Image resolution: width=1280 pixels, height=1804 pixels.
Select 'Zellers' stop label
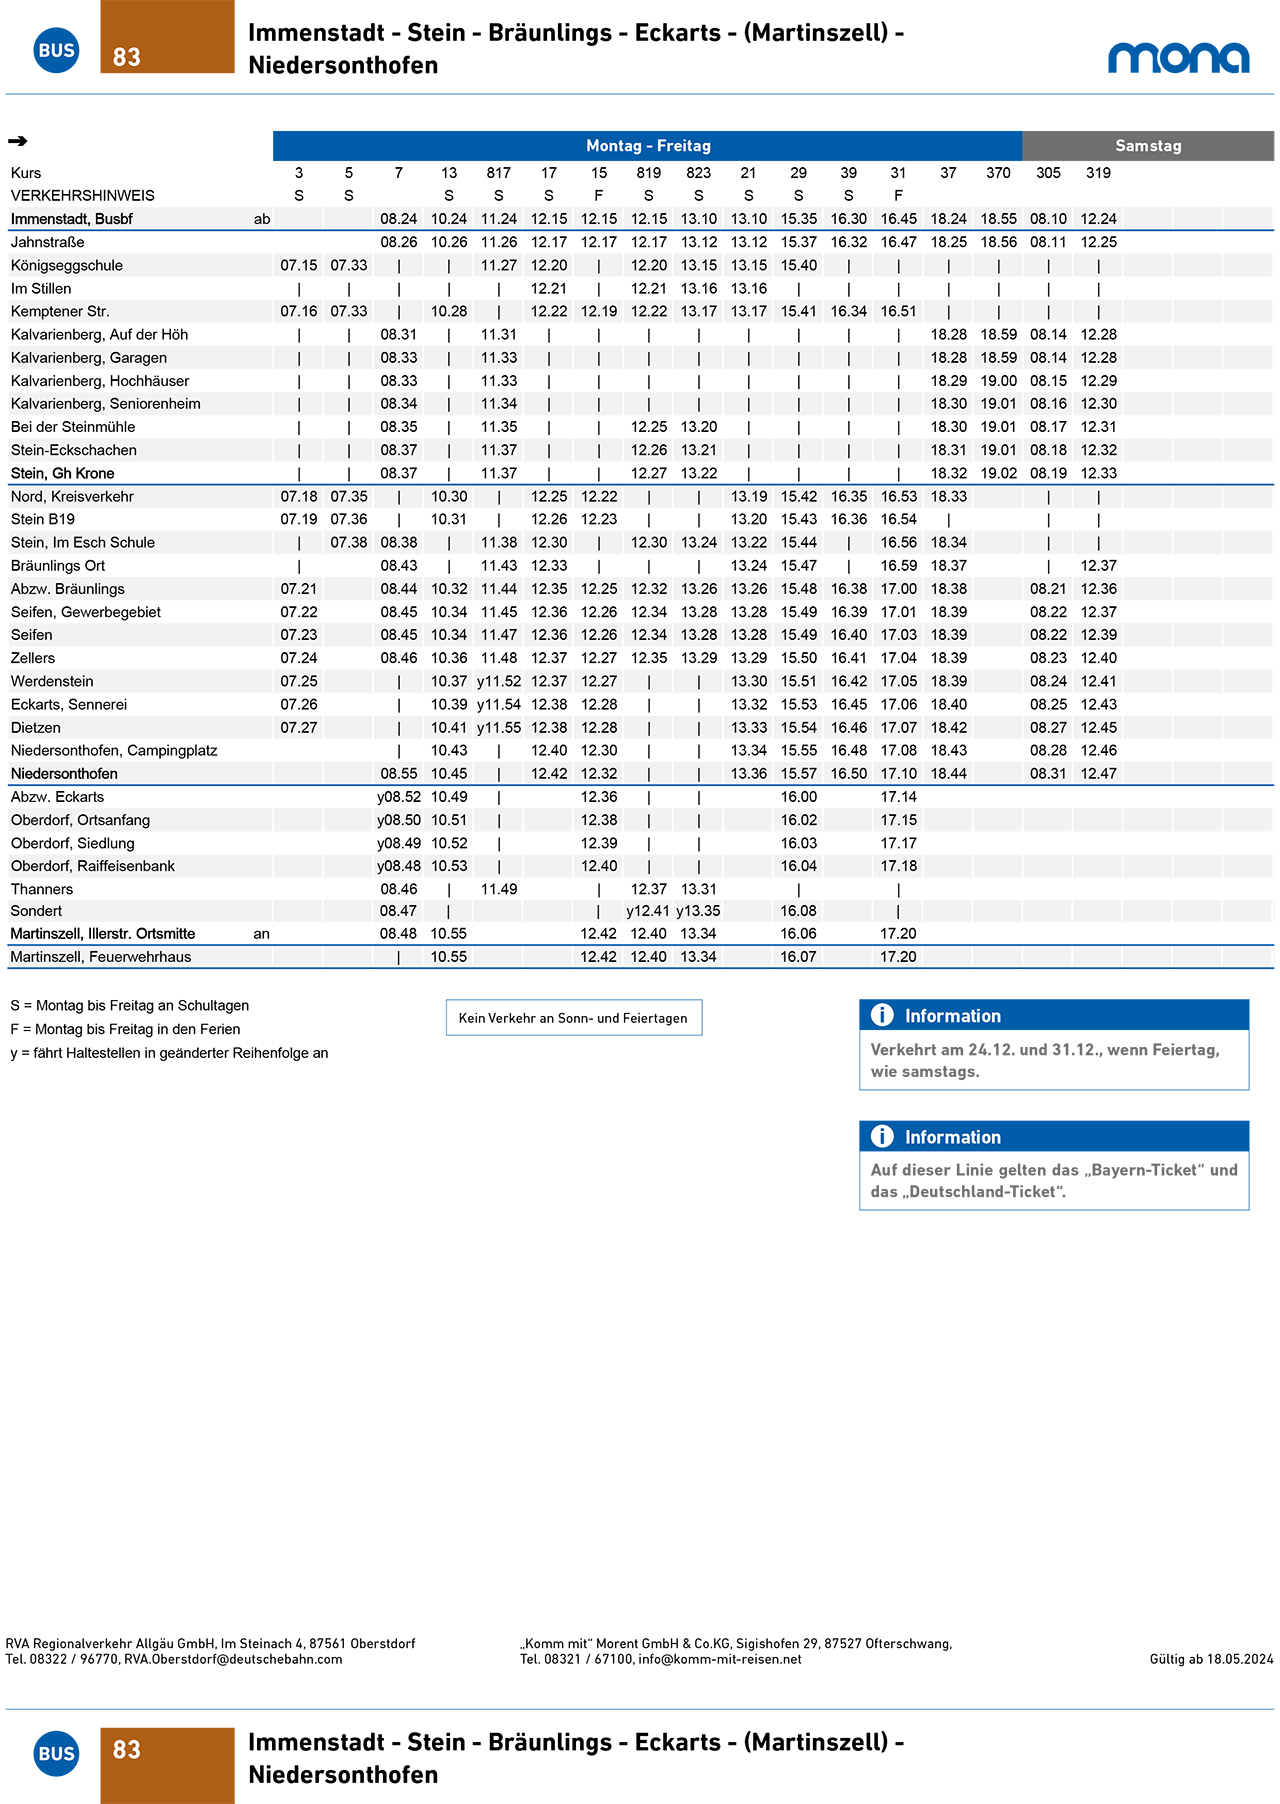(33, 658)
